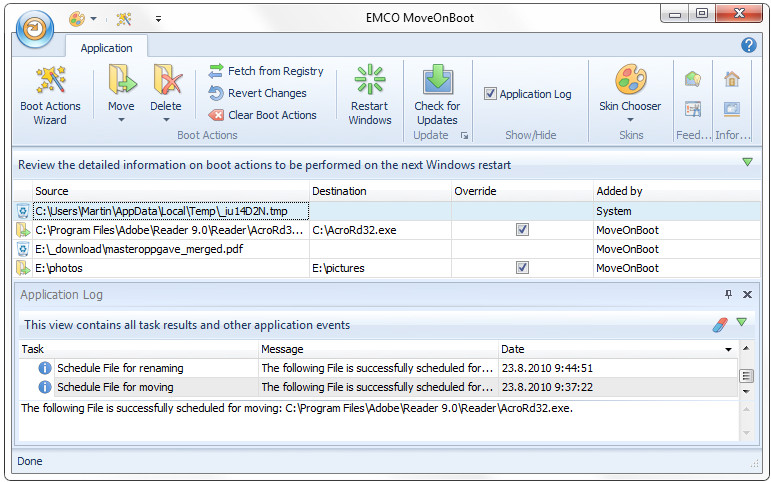Check for Updates
771x482 pixels.
[x=437, y=95]
